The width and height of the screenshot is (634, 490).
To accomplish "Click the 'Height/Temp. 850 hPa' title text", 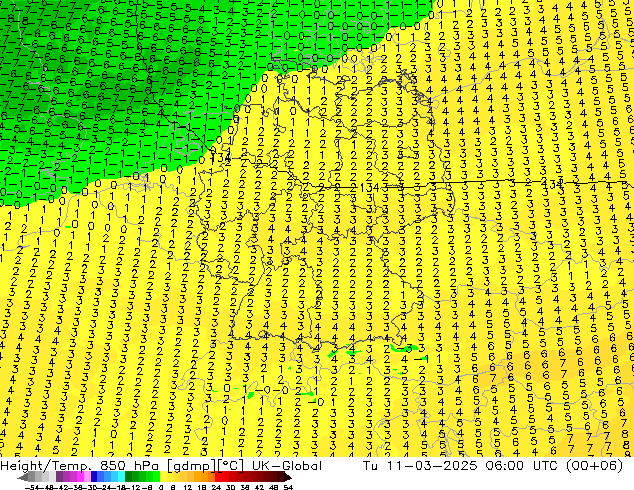I will point(78,466).
